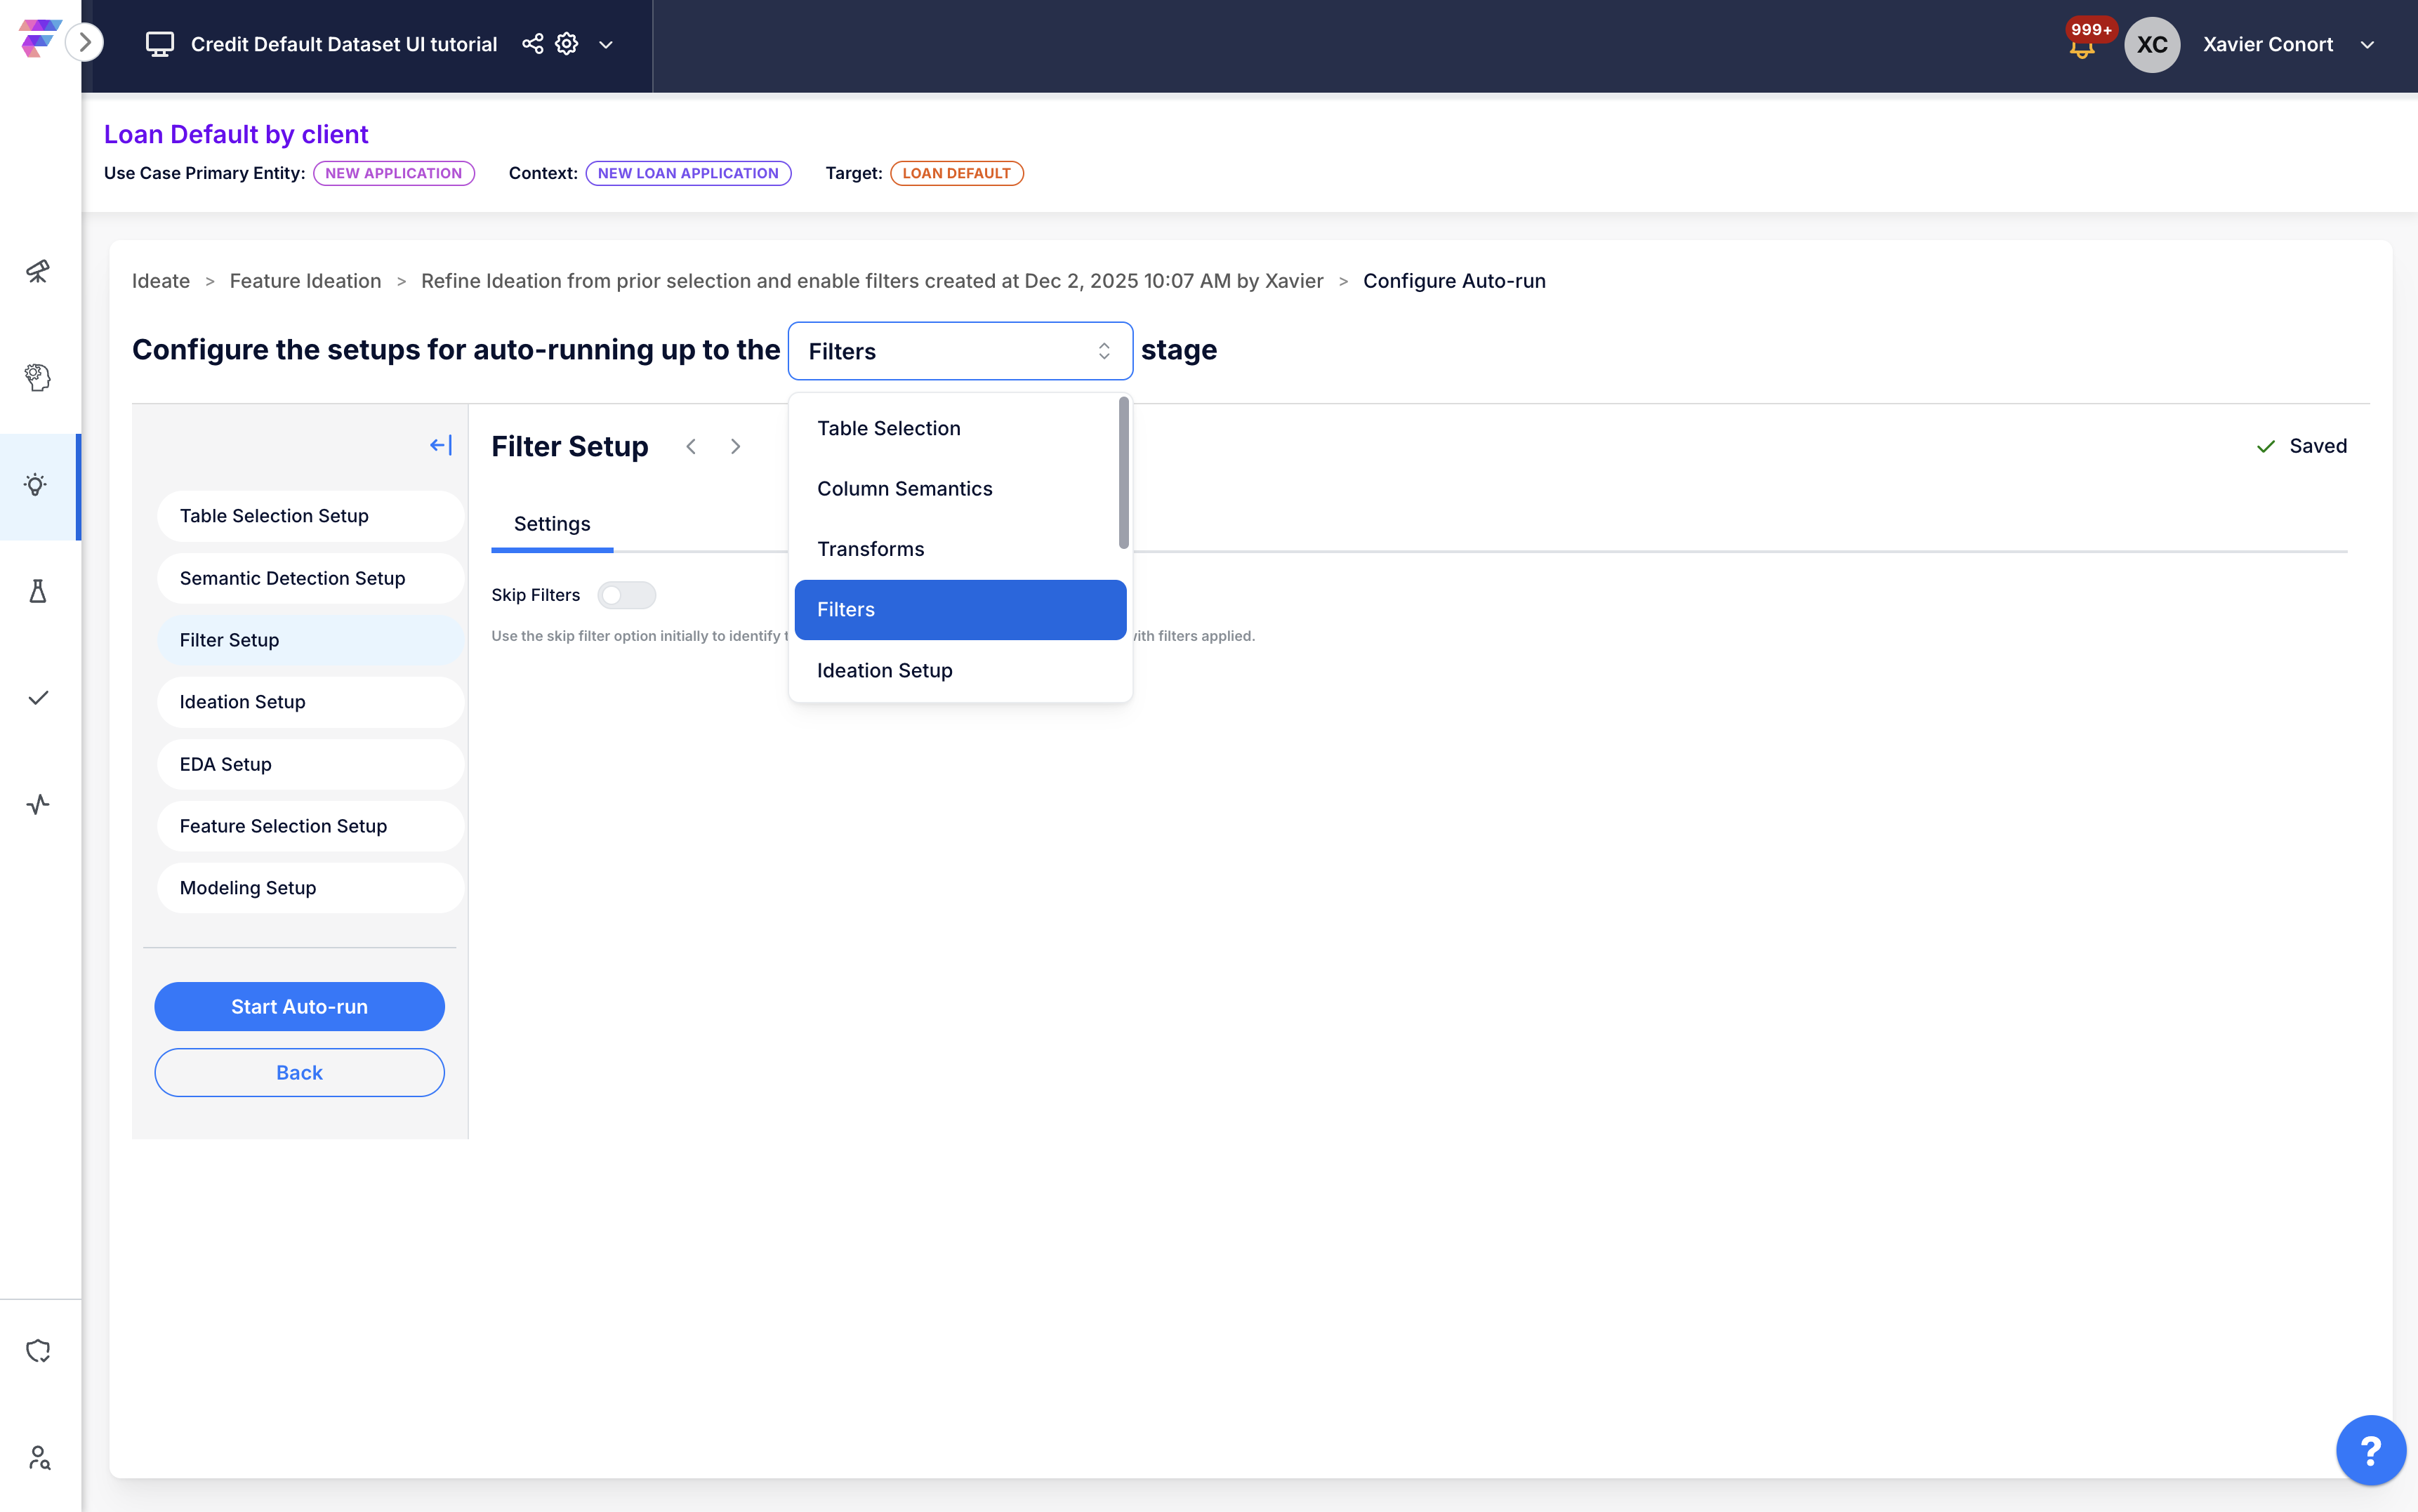Switch to the Settings tab
Screen dimensions: 2418x1512
[551, 524]
